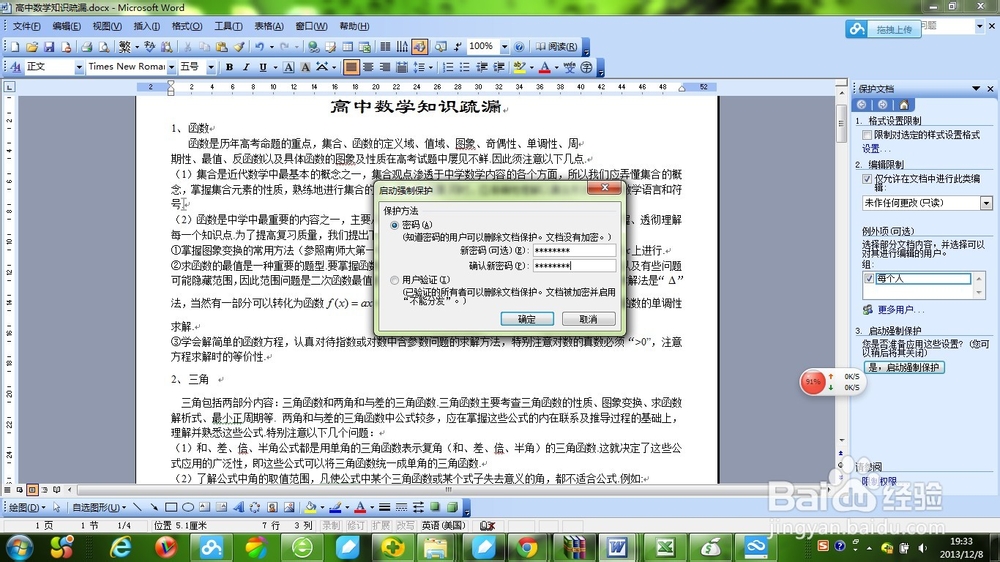Image resolution: width=1000 pixels, height=562 pixels.
Task: Select the Rectangle drawing tool
Action: tap(171, 507)
